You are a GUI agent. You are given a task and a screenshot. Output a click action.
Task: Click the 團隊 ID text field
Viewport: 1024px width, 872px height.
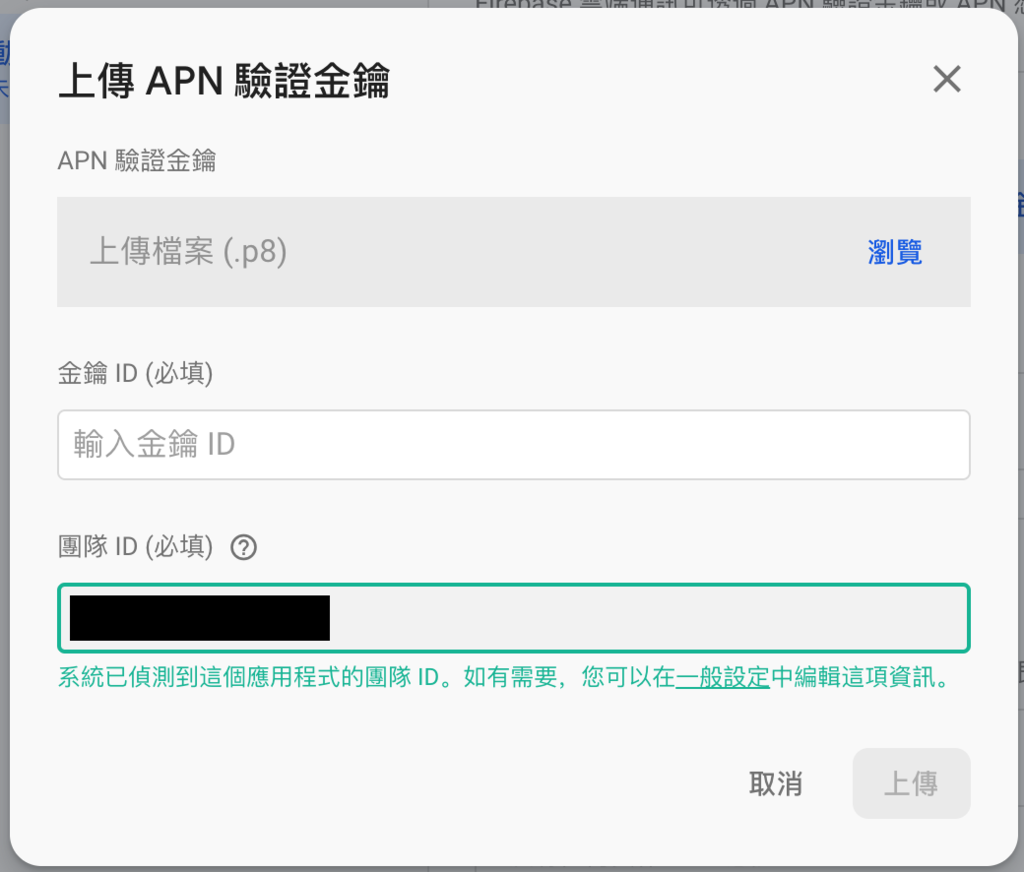pos(513,618)
